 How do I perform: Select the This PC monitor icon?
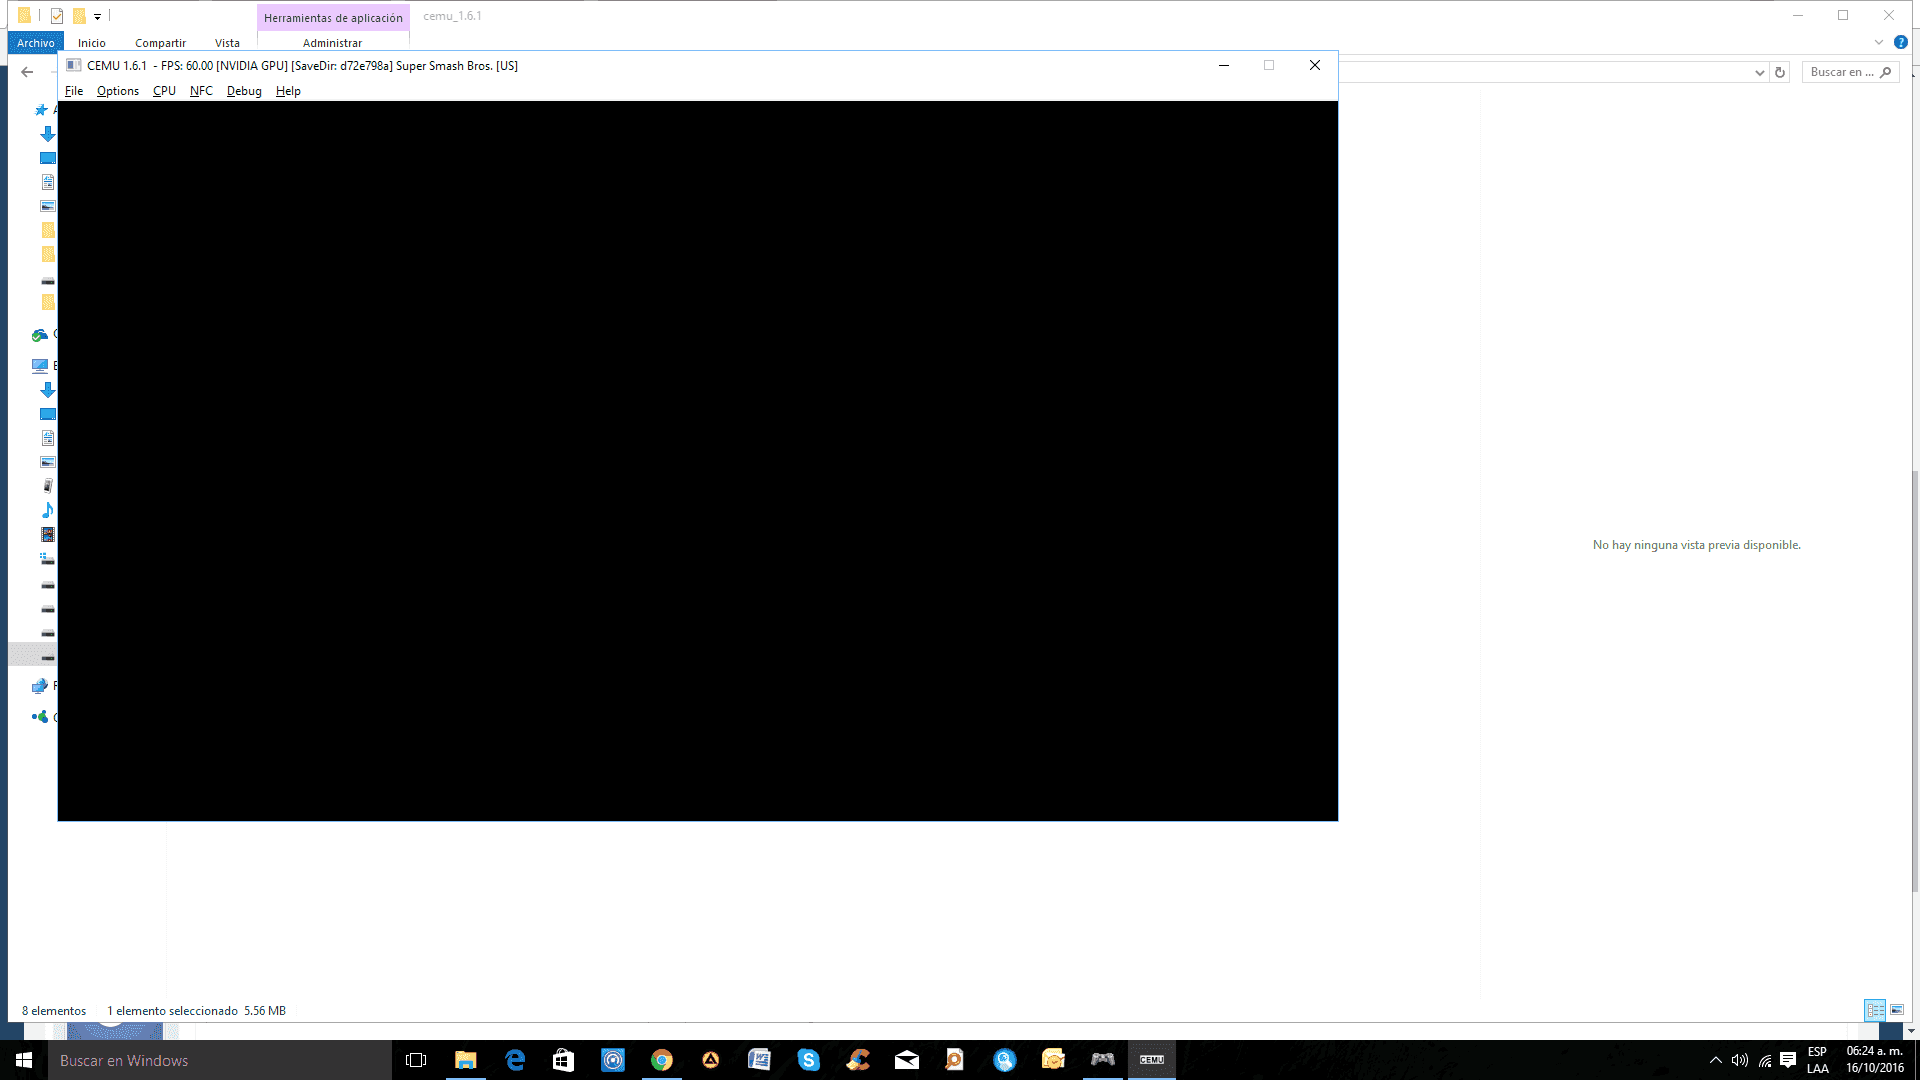40,366
